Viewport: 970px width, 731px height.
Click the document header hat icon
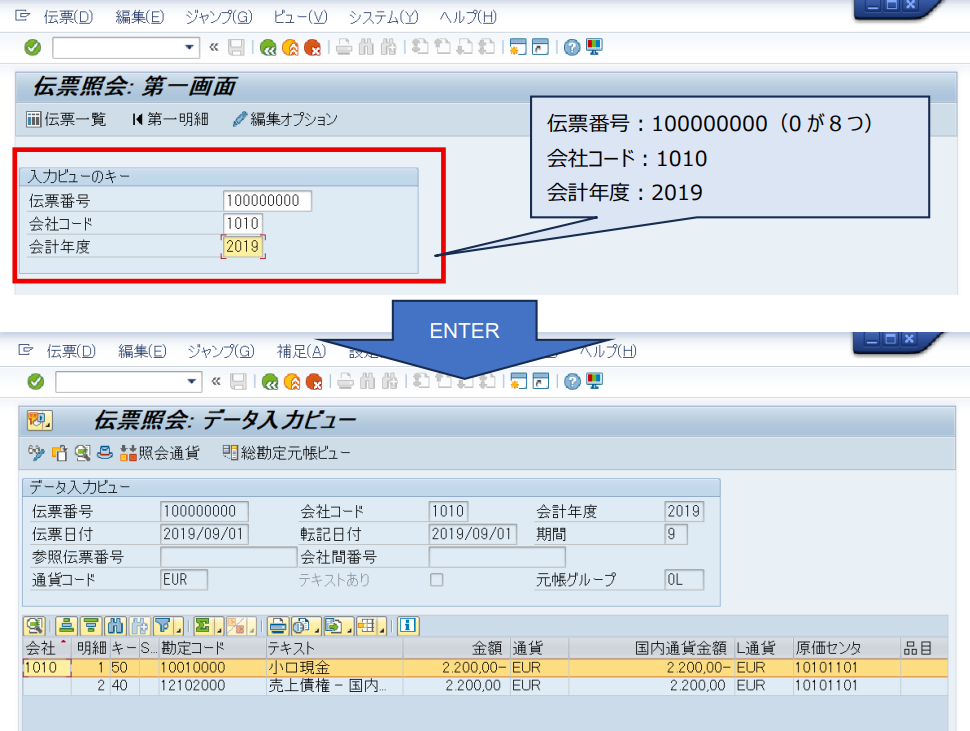(x=105, y=453)
